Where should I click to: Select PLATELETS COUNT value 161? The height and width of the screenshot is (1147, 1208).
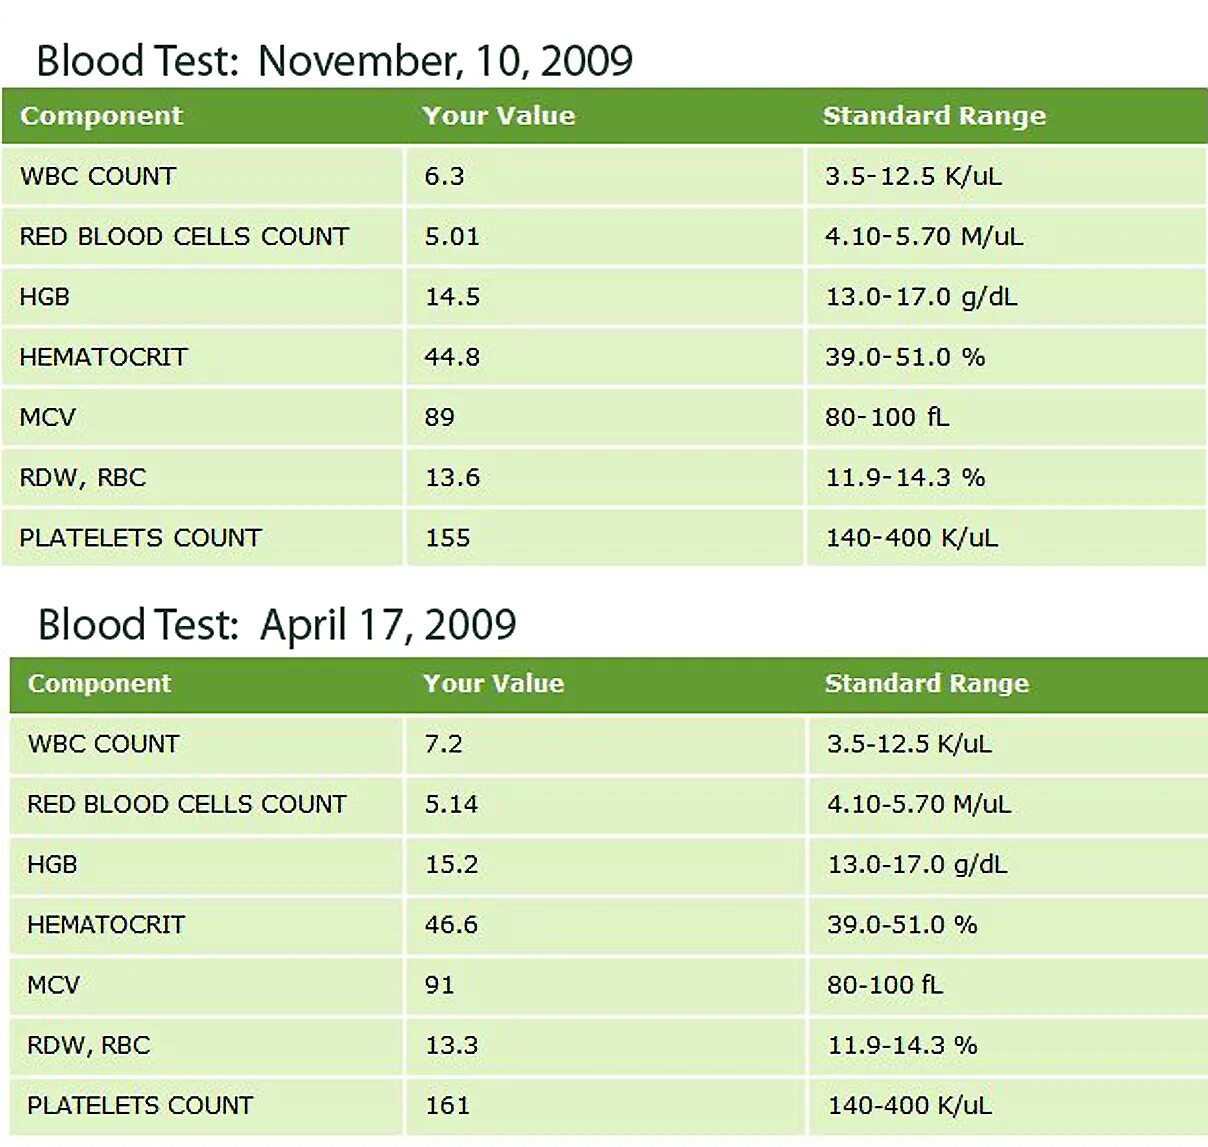click(447, 1105)
